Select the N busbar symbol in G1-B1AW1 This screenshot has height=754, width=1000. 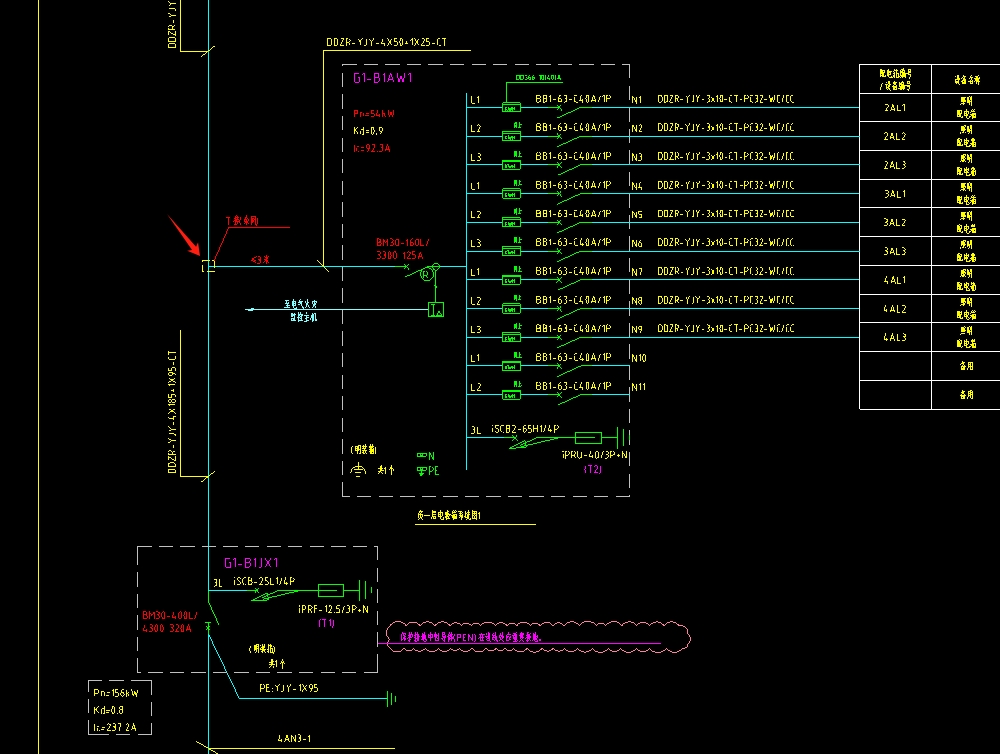coord(422,455)
